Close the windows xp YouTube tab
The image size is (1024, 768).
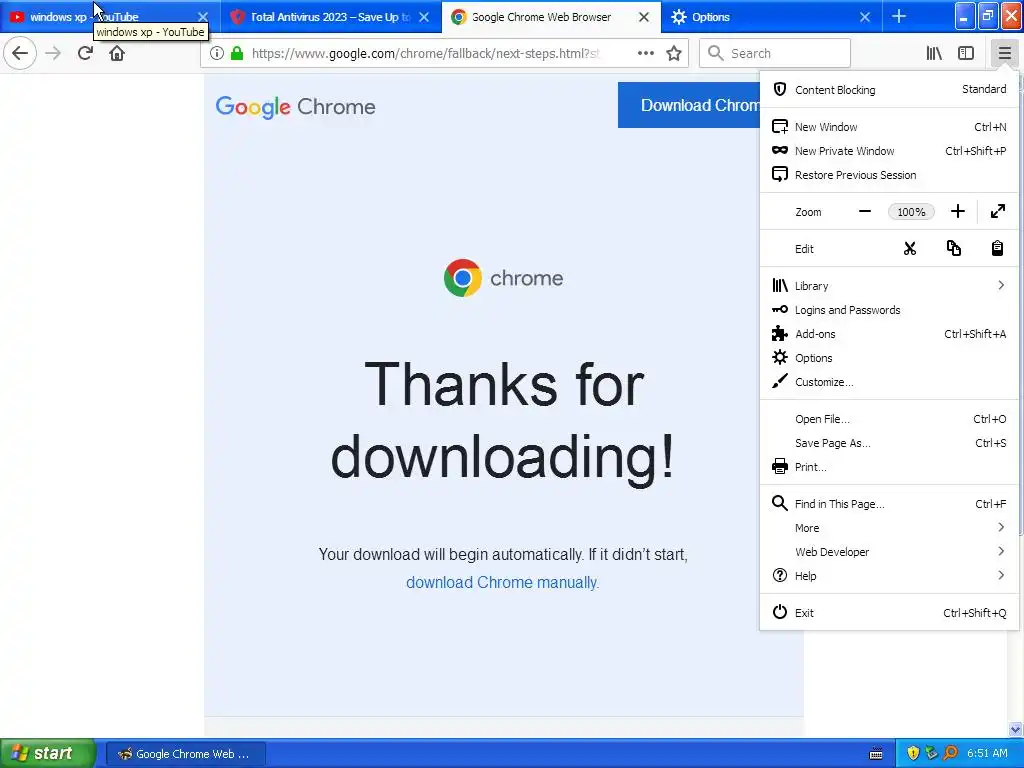pyautogui.click(x=202, y=17)
